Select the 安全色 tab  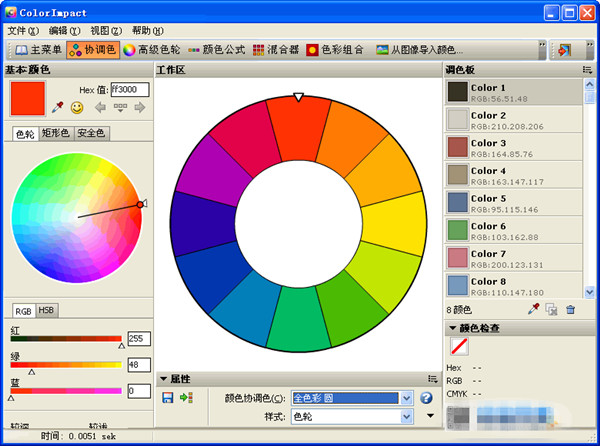[x=91, y=134]
